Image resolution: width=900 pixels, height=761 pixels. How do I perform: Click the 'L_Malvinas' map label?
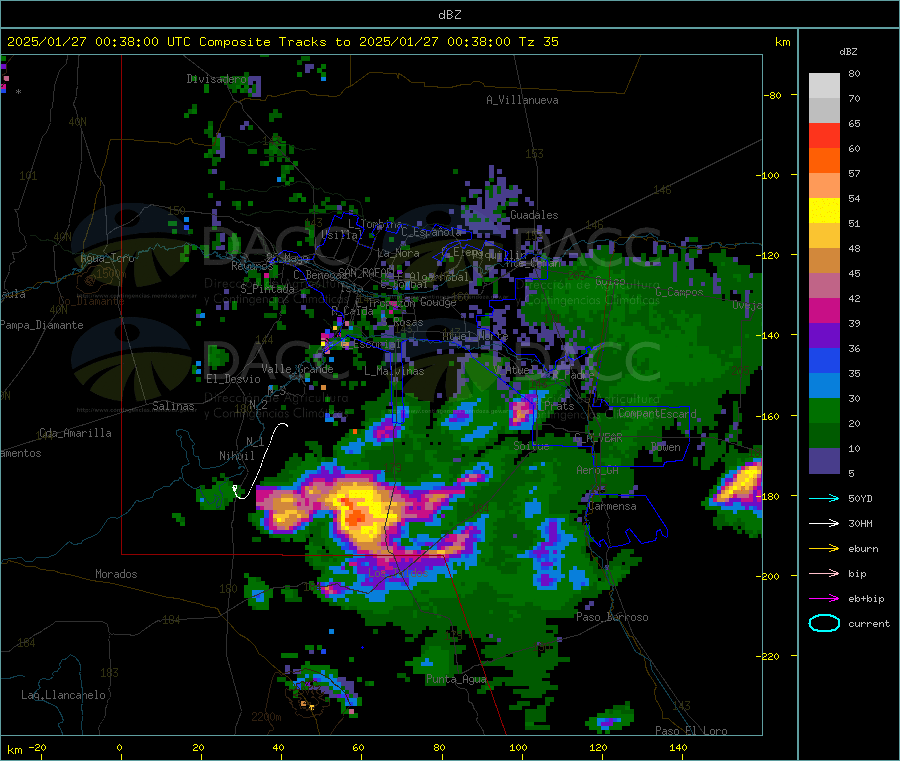click(x=394, y=371)
